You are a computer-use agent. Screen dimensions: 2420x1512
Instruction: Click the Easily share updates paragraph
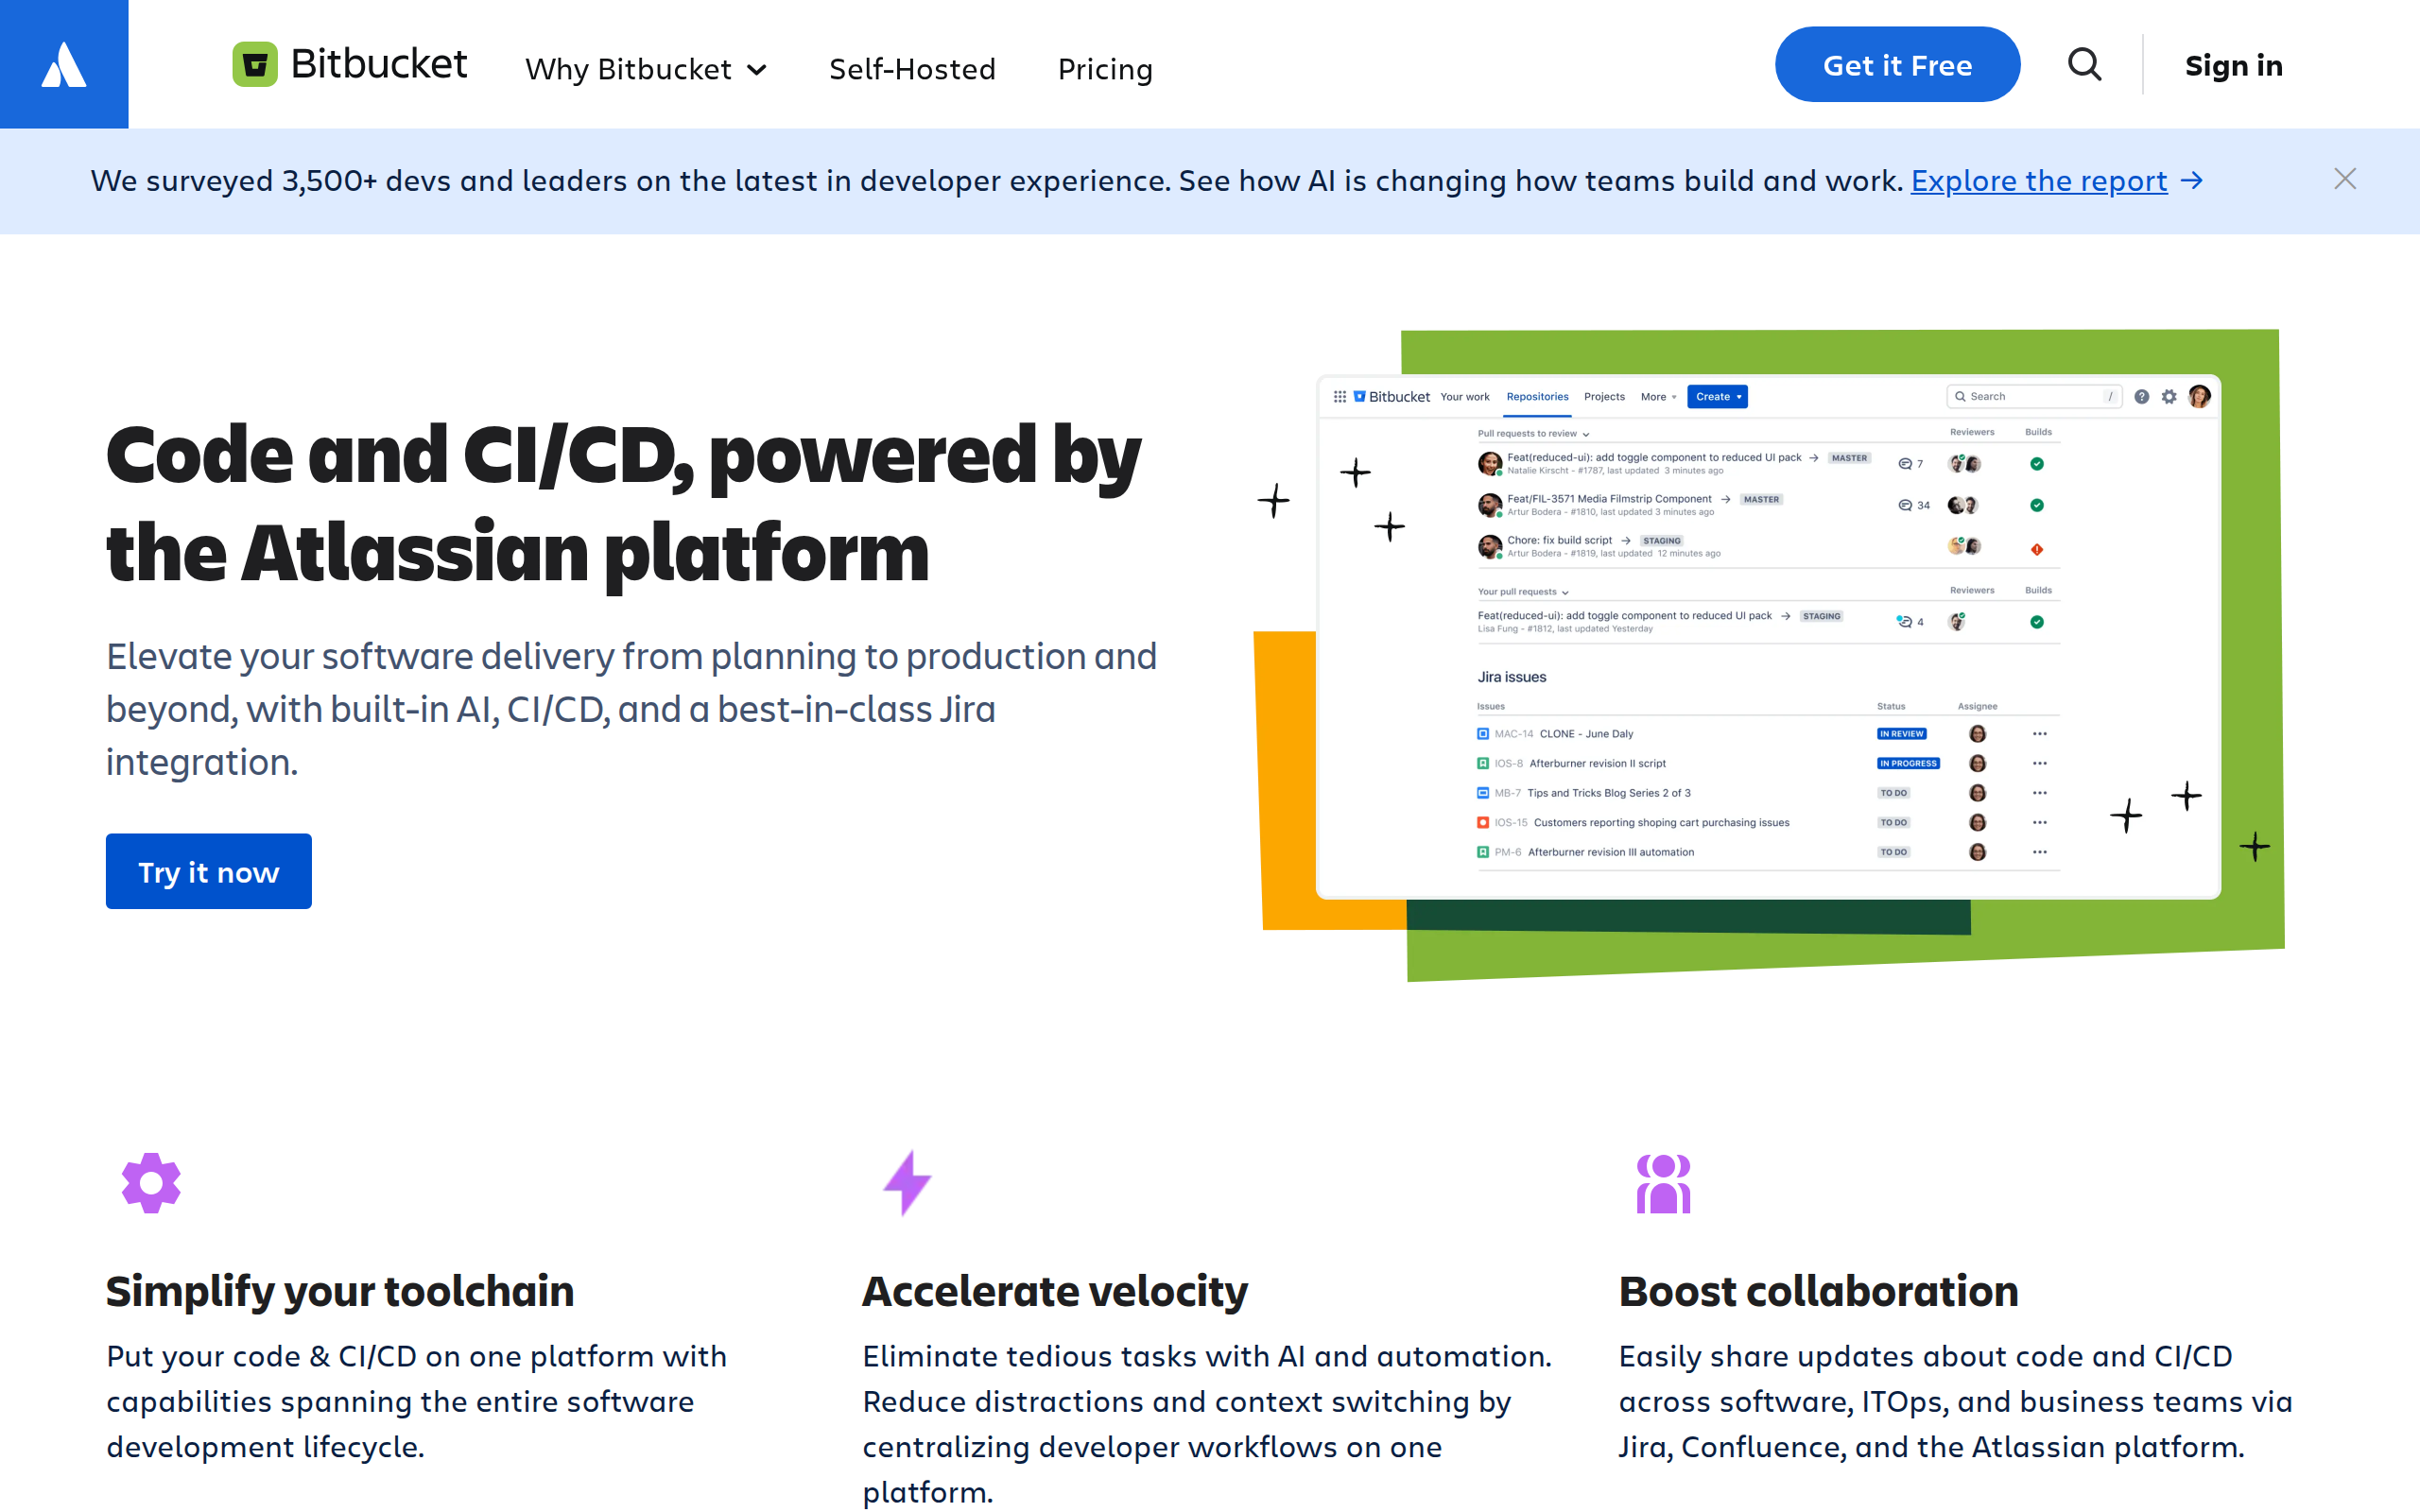point(1955,1401)
